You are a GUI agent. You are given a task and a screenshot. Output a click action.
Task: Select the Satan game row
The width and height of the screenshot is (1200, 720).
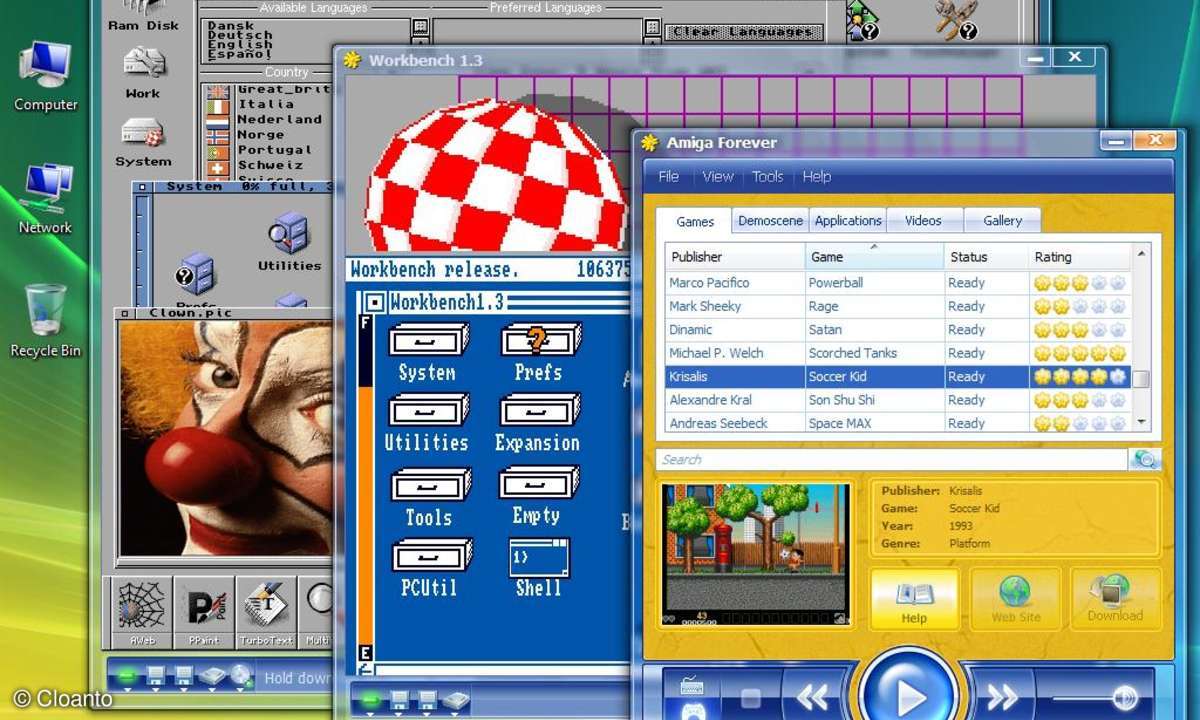tap(899, 330)
